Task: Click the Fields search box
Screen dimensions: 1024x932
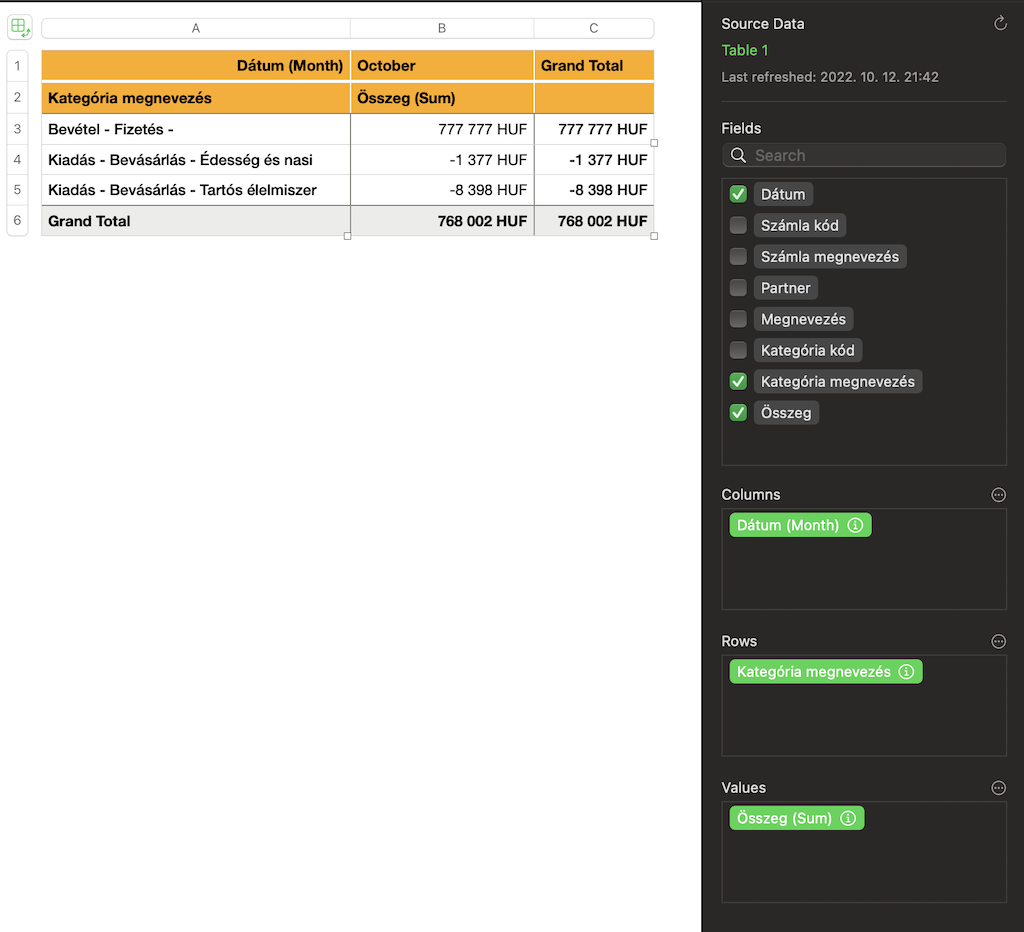Action: [875, 155]
